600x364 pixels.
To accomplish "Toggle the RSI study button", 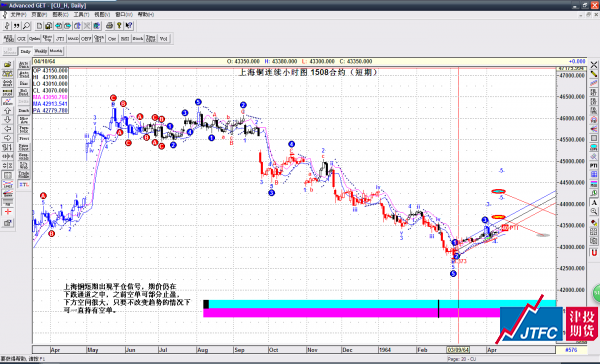I will [x=125, y=39].
